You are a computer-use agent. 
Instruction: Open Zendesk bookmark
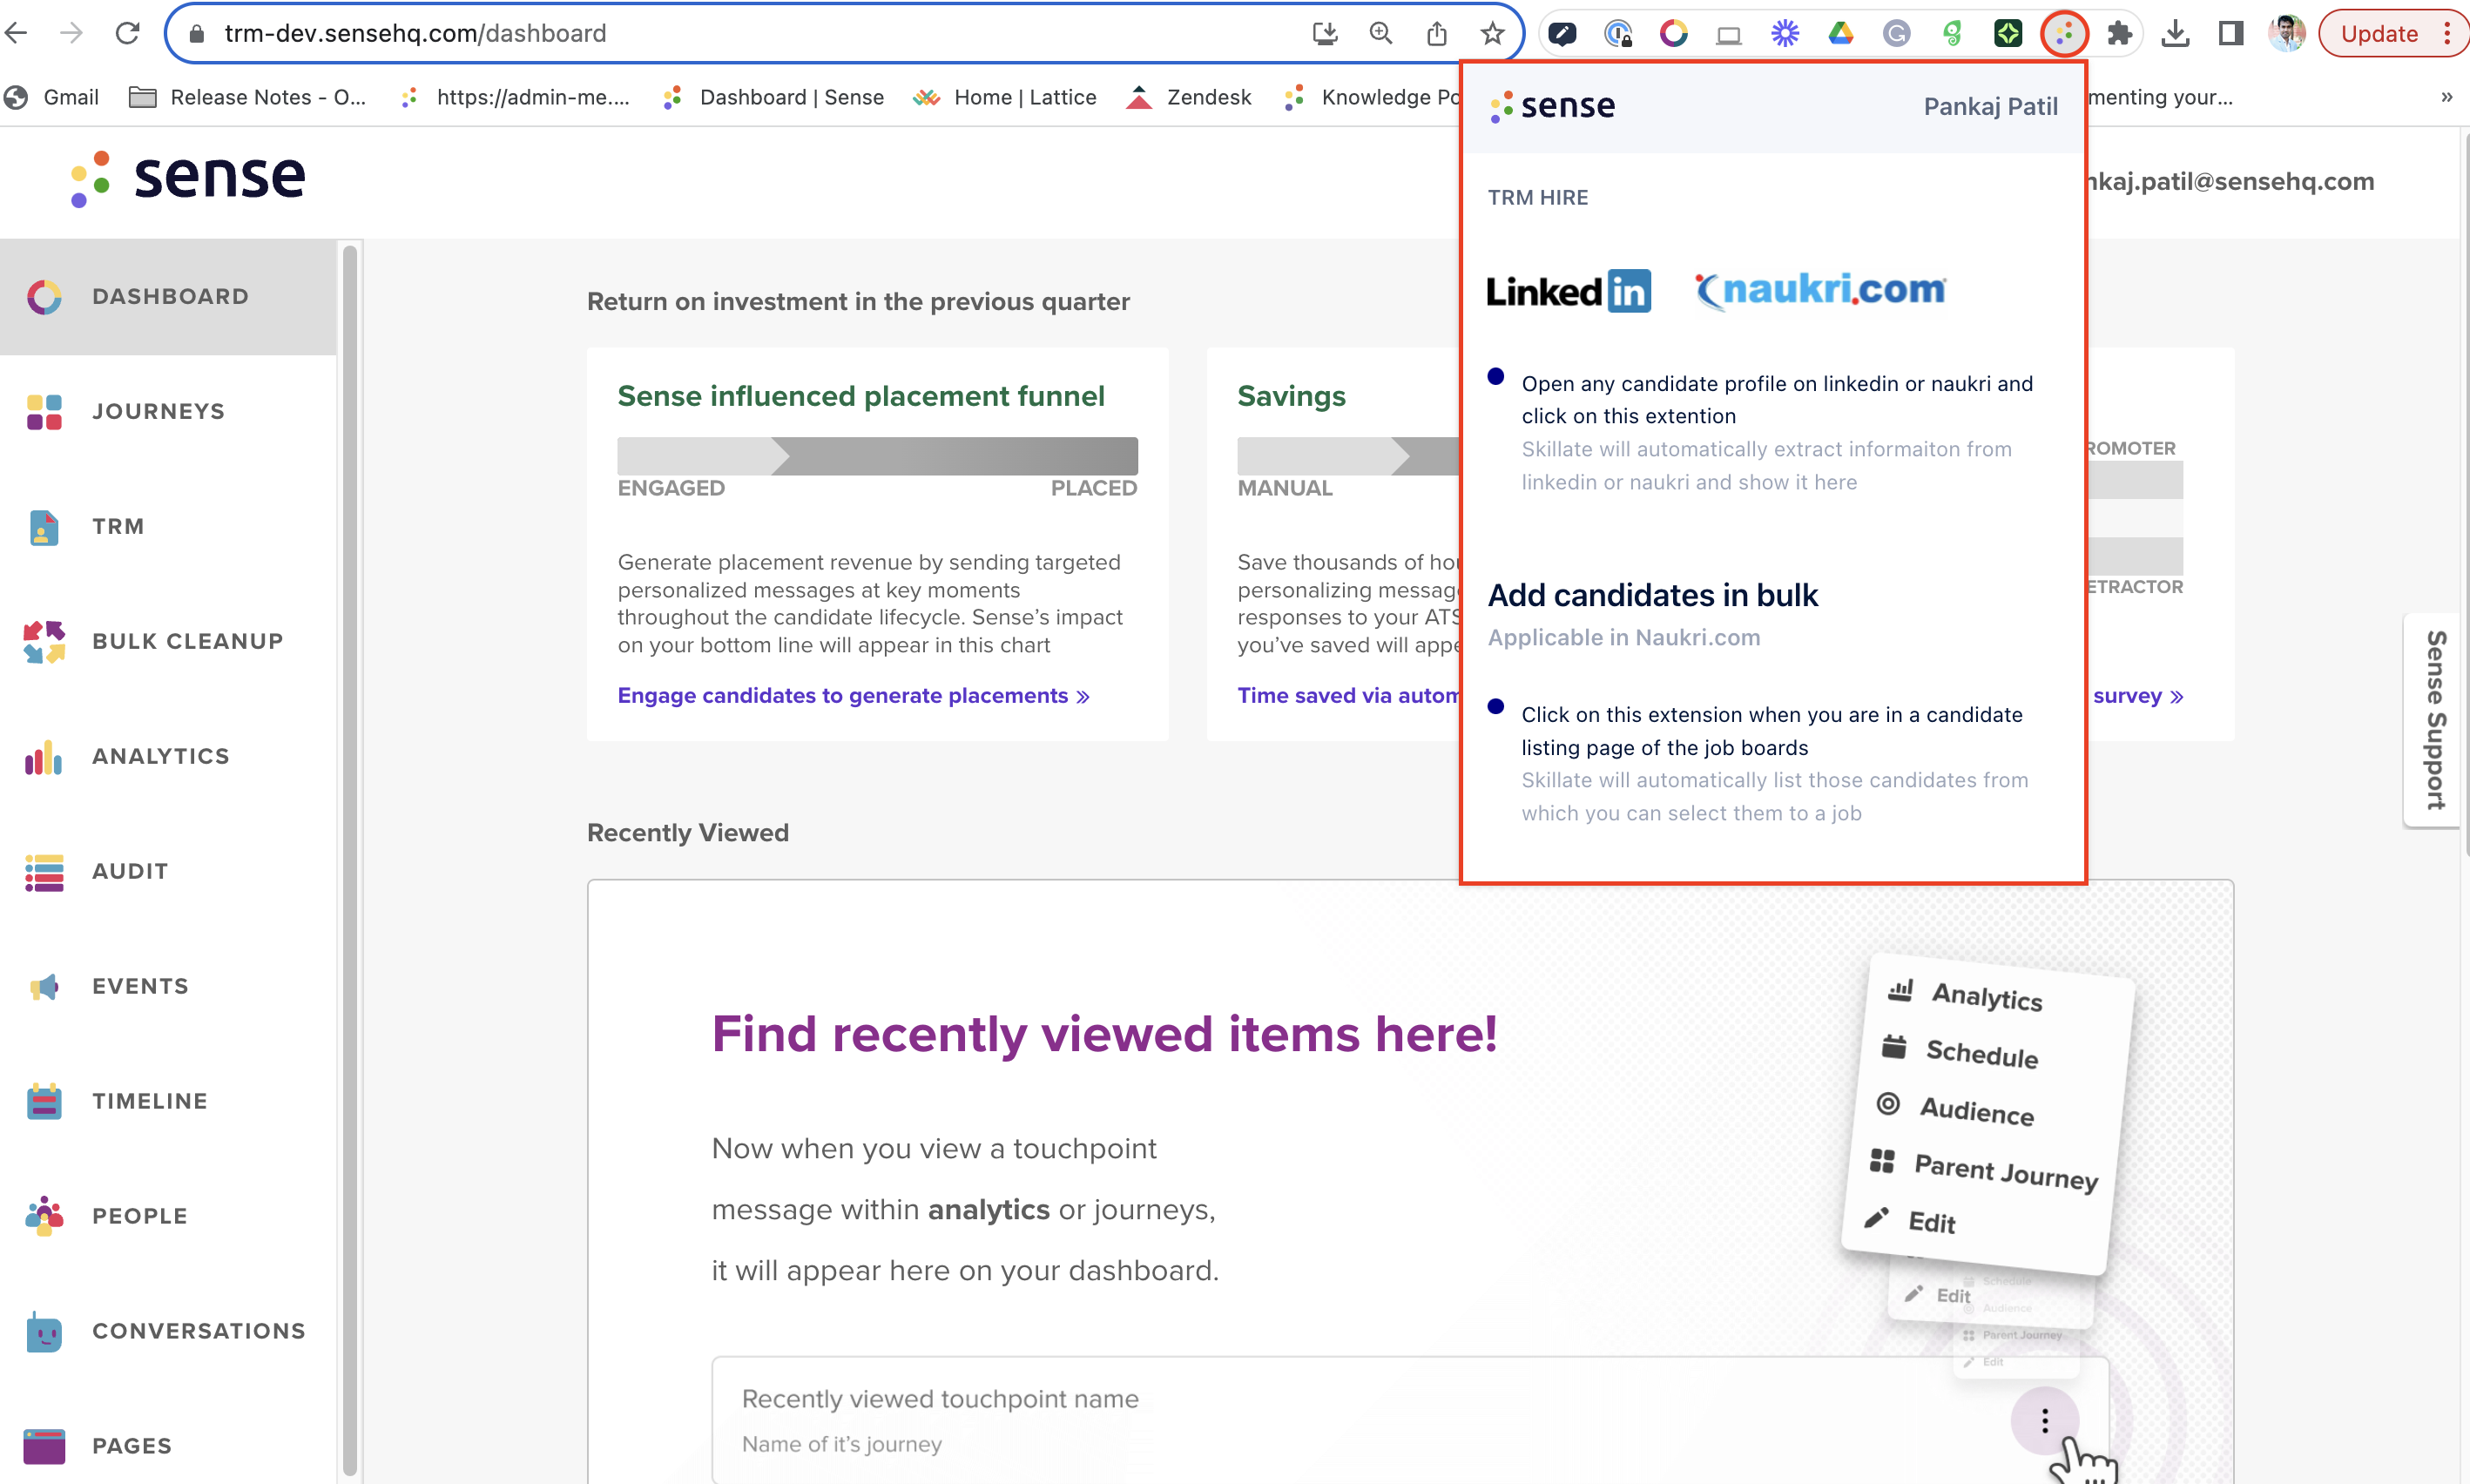click(1189, 97)
